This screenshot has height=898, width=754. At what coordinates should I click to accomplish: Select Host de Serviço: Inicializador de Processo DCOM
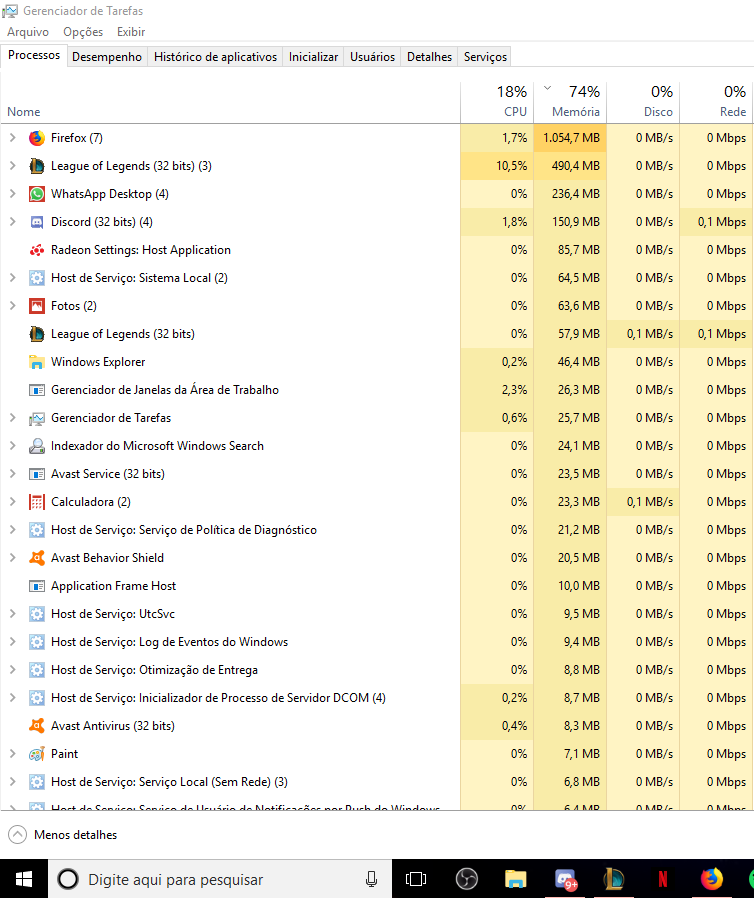(x=377, y=698)
